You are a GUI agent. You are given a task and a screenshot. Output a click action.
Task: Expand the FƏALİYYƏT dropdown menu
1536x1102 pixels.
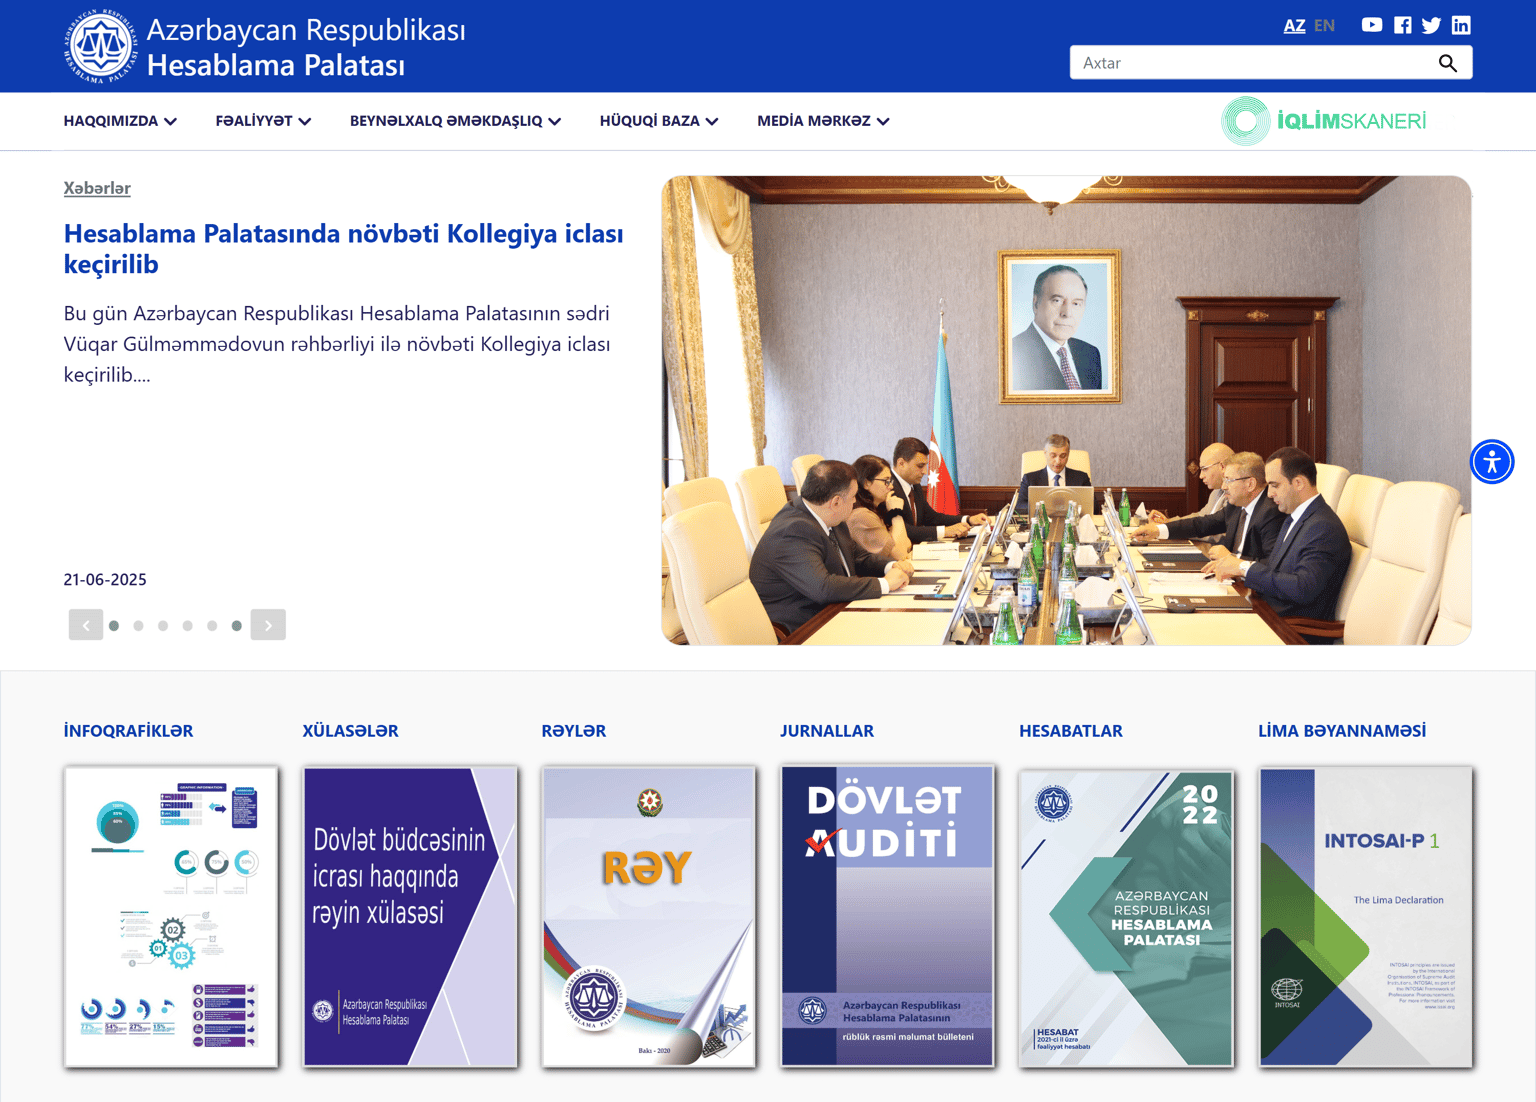click(x=263, y=121)
